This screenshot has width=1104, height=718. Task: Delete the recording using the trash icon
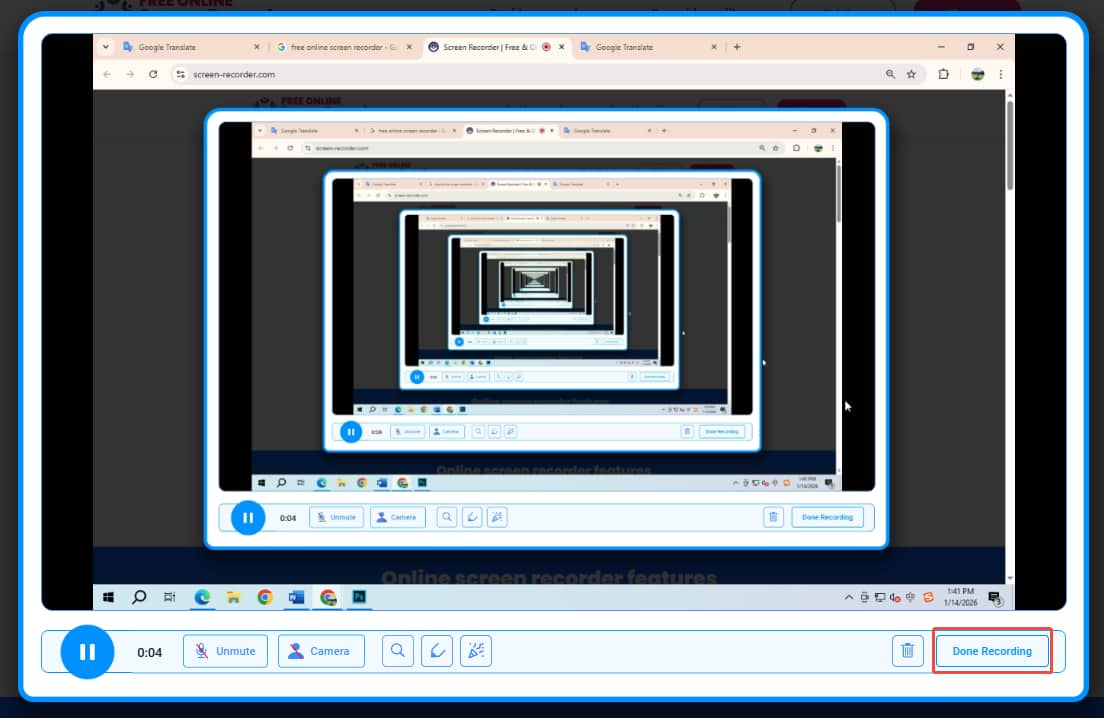tap(908, 651)
